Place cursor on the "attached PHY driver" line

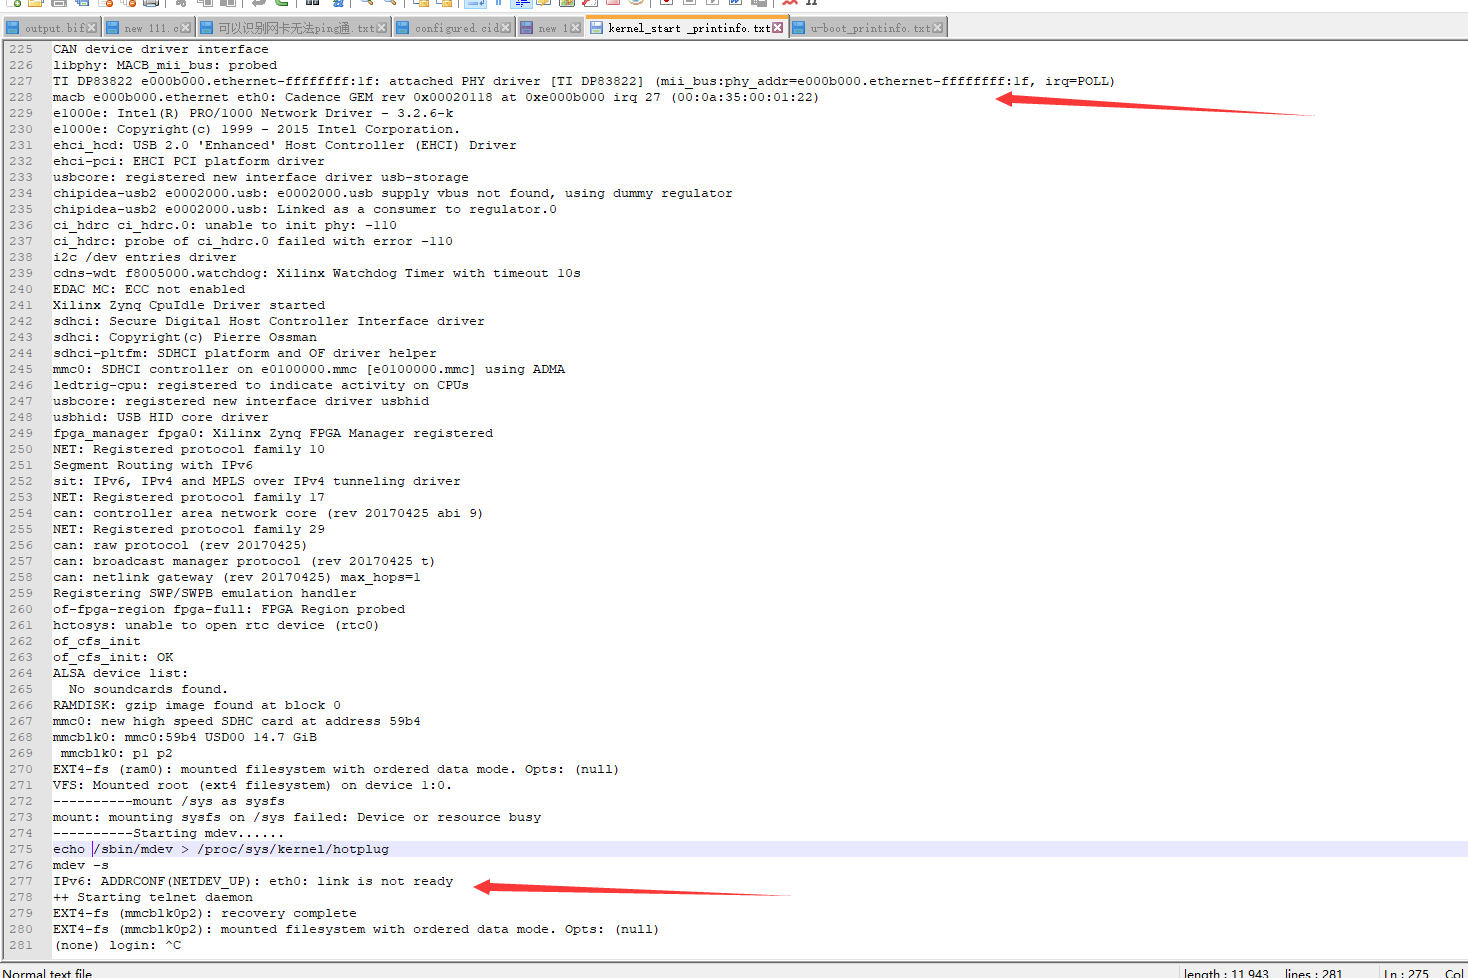coord(584,81)
